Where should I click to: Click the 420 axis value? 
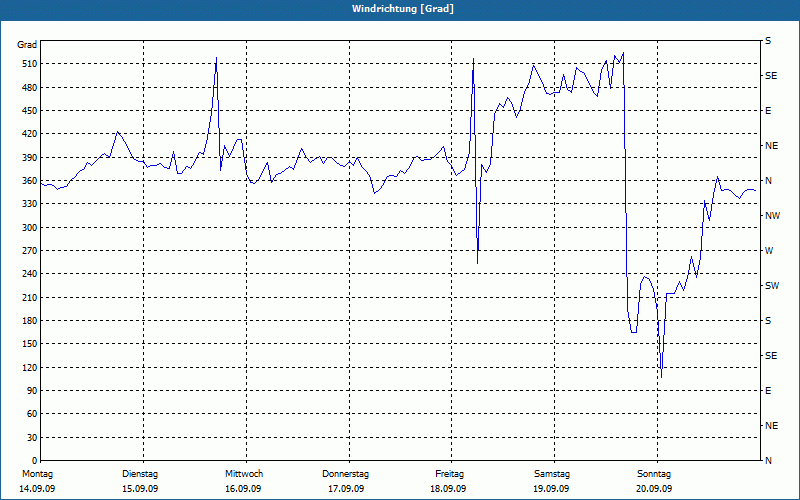(30, 134)
